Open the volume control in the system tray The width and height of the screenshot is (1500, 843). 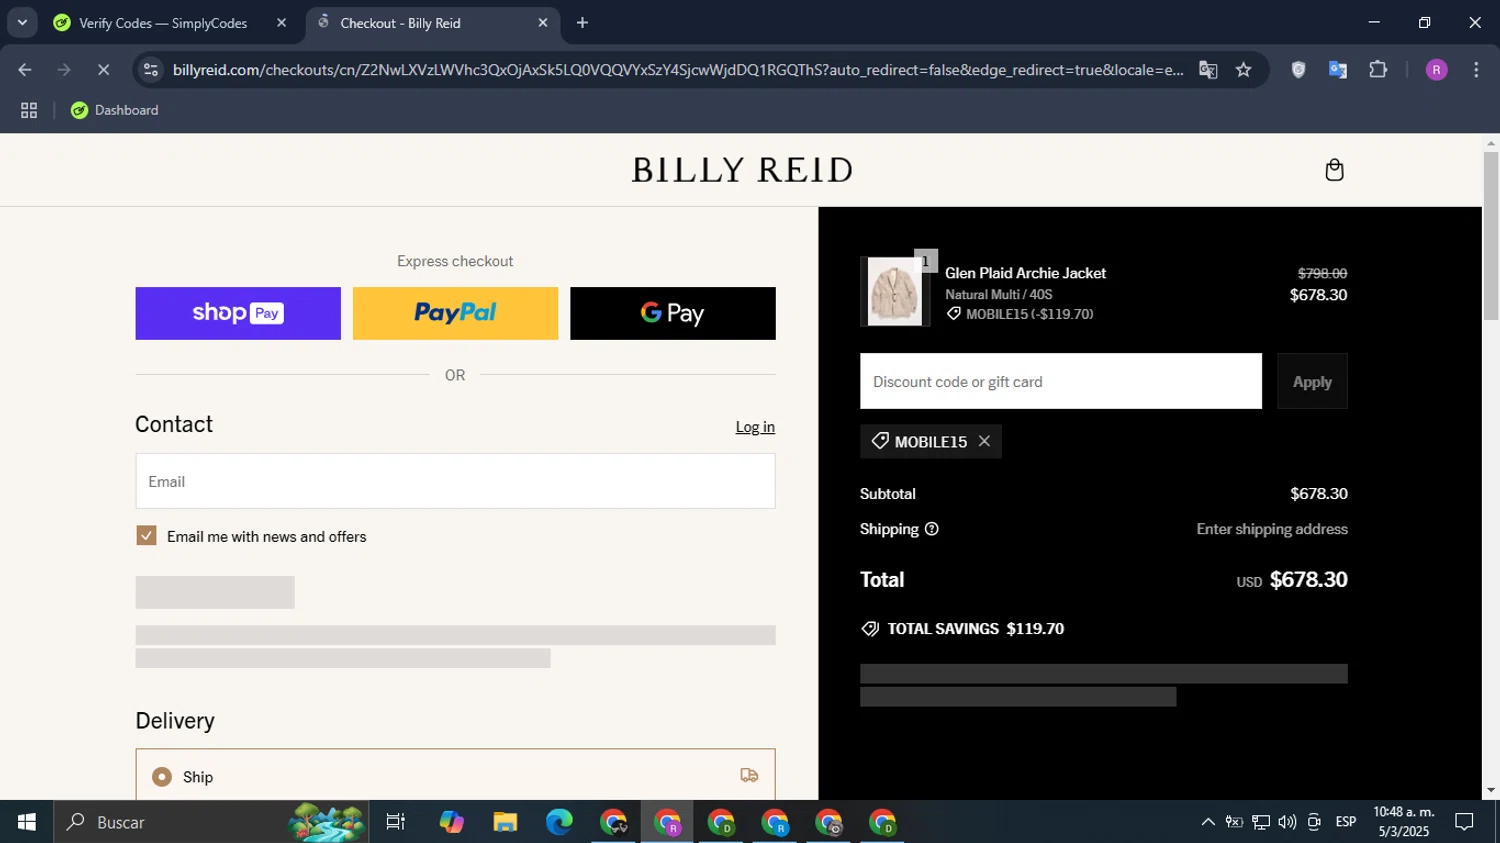(x=1287, y=822)
